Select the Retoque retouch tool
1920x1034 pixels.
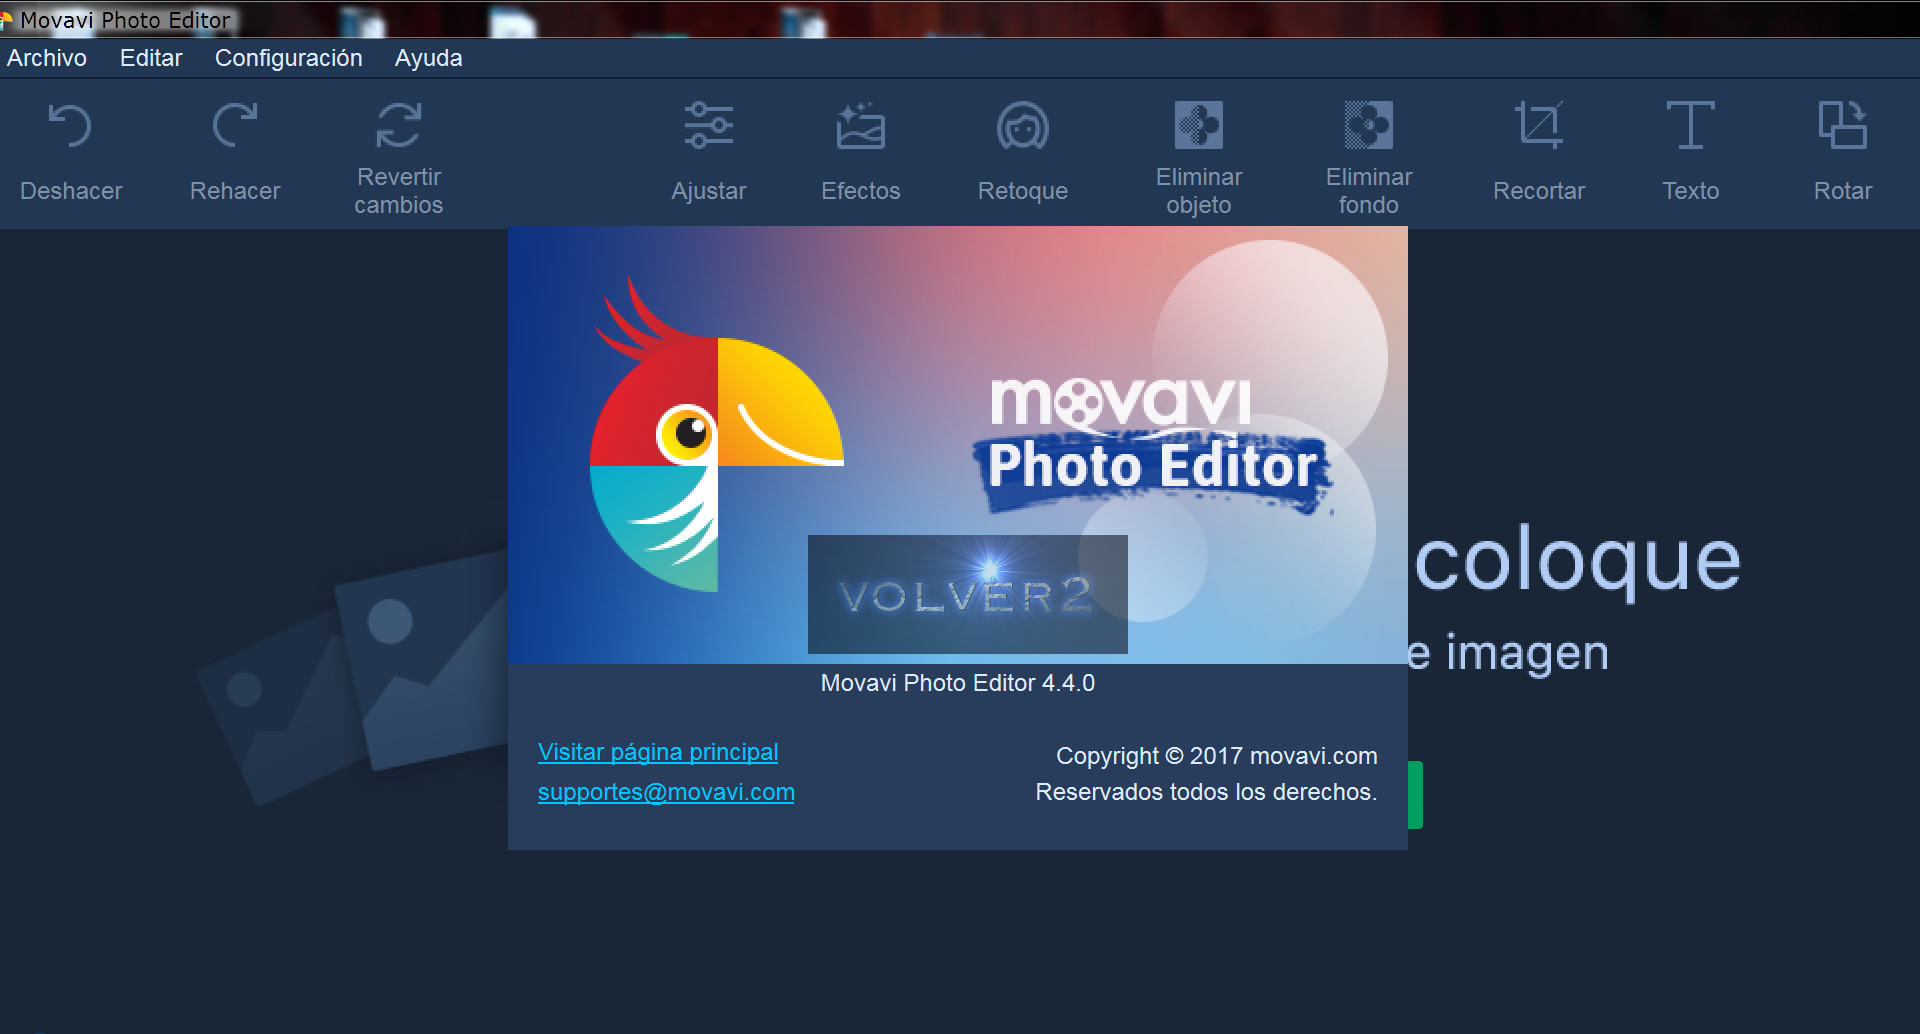[x=1023, y=152]
